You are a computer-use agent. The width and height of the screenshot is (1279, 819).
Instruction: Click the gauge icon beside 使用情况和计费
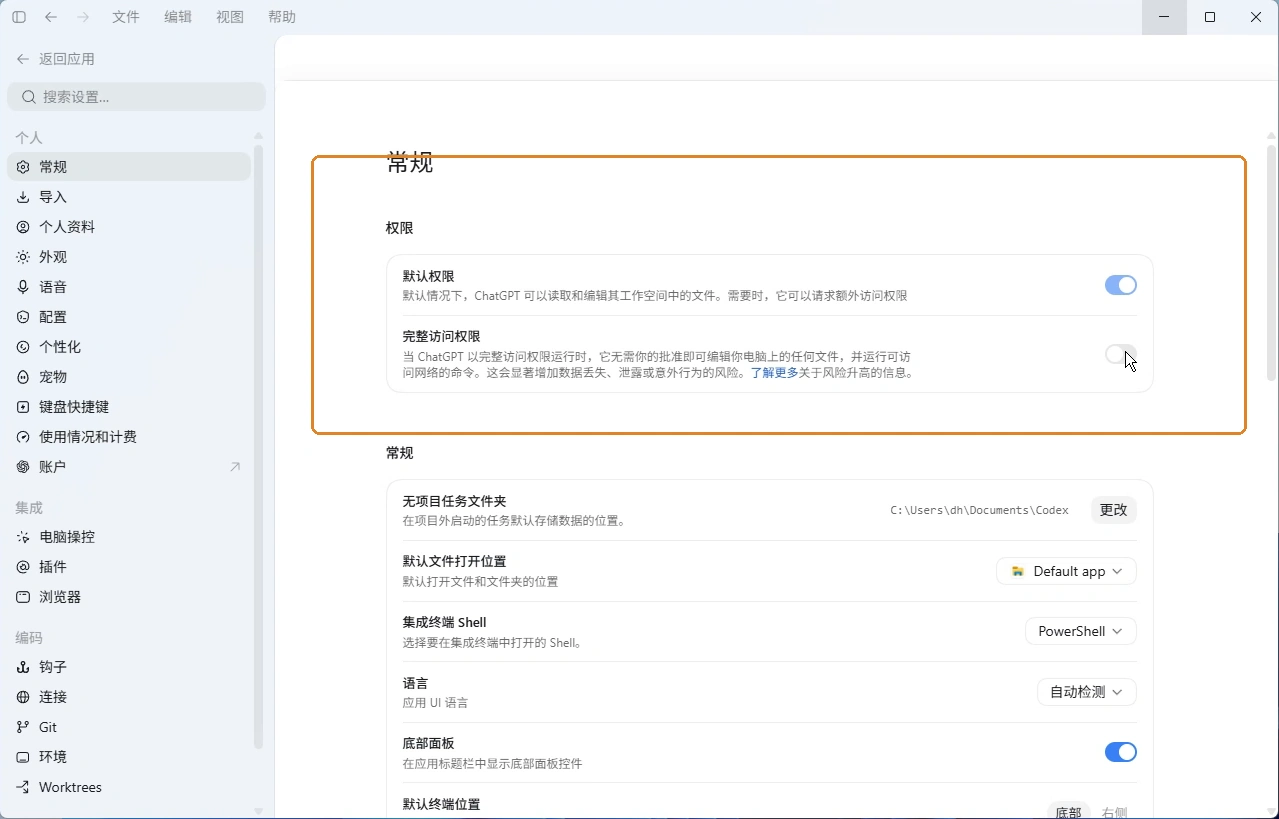point(23,437)
